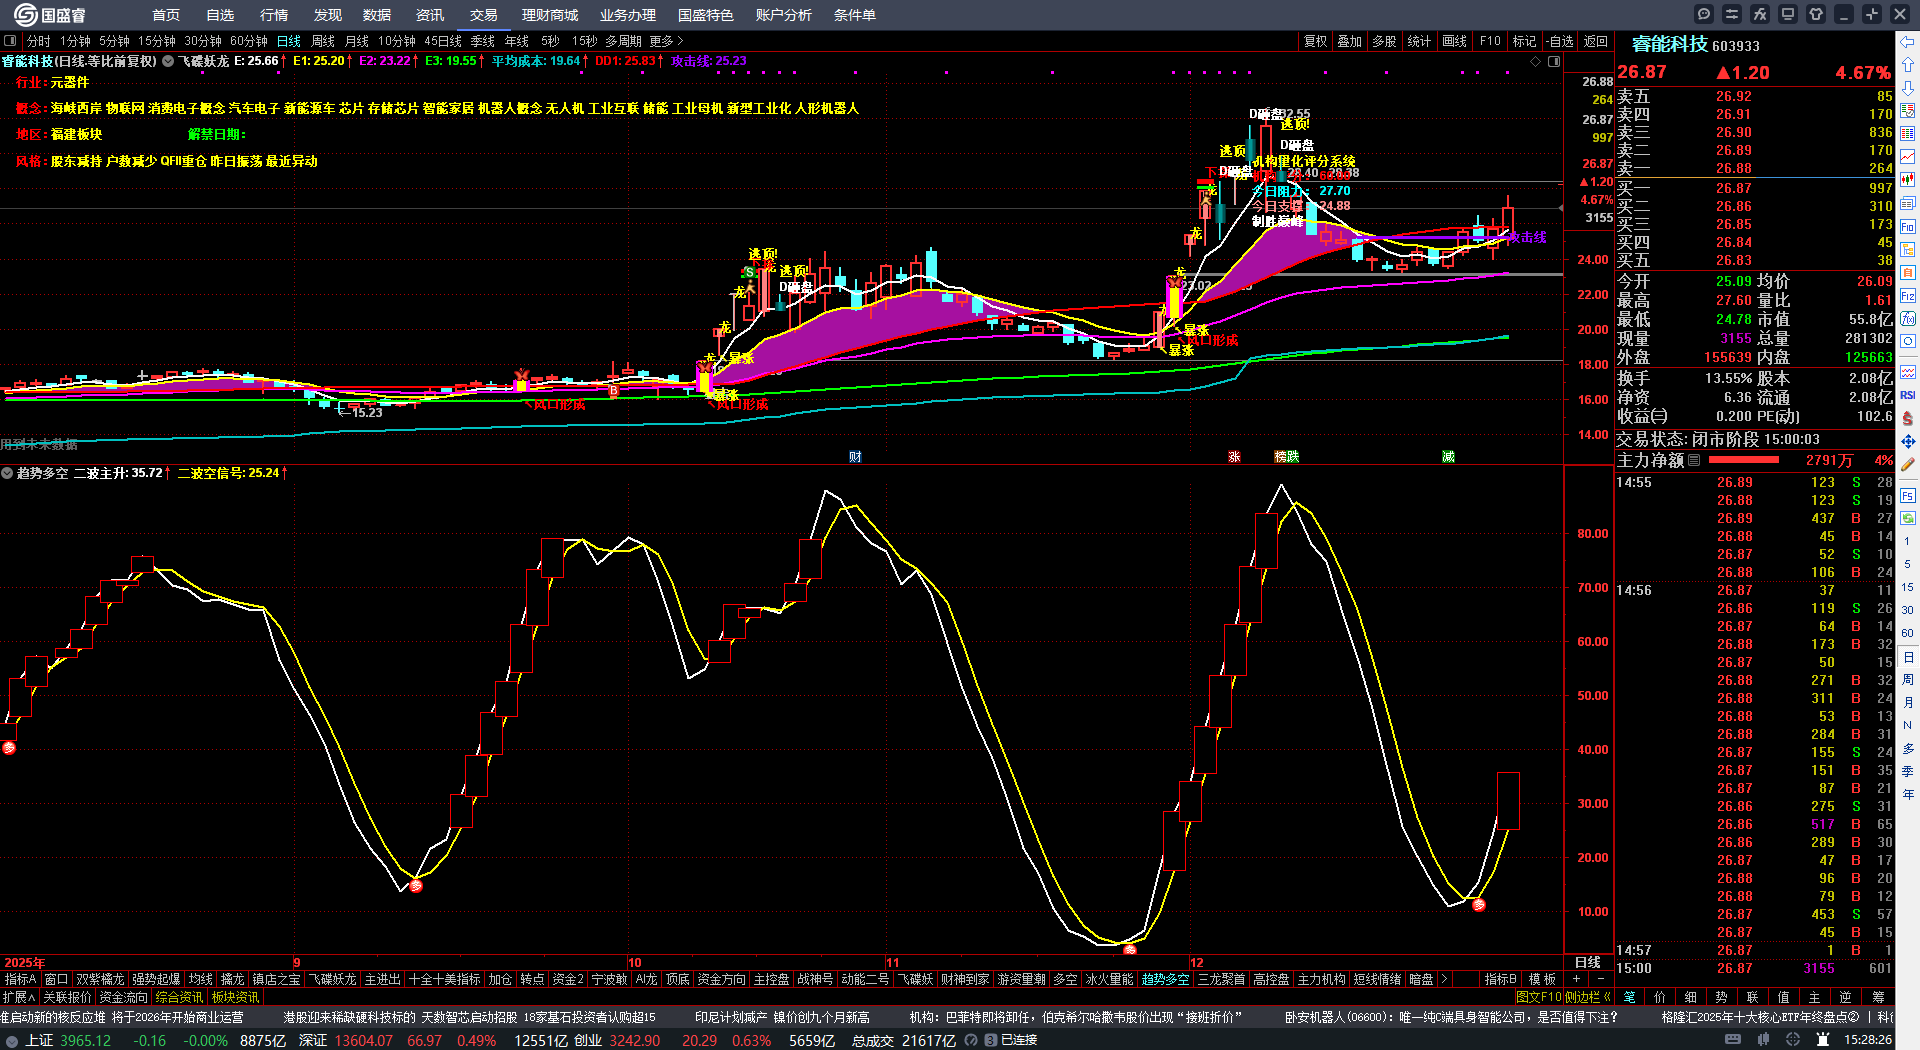This screenshot has width=1920, height=1050.
Task: Open the 交易 menu
Action: tap(484, 15)
